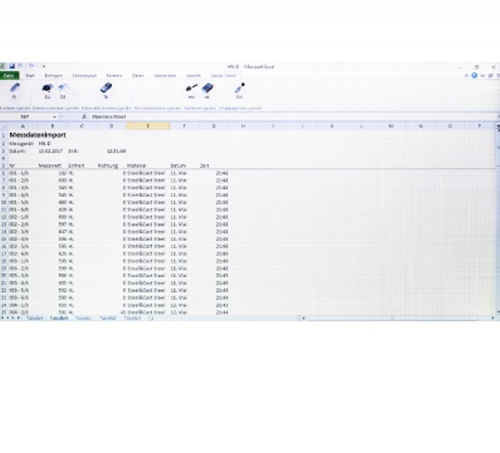Click the Einheit column heading cell
The width and height of the screenshot is (500, 453).
coord(76,166)
